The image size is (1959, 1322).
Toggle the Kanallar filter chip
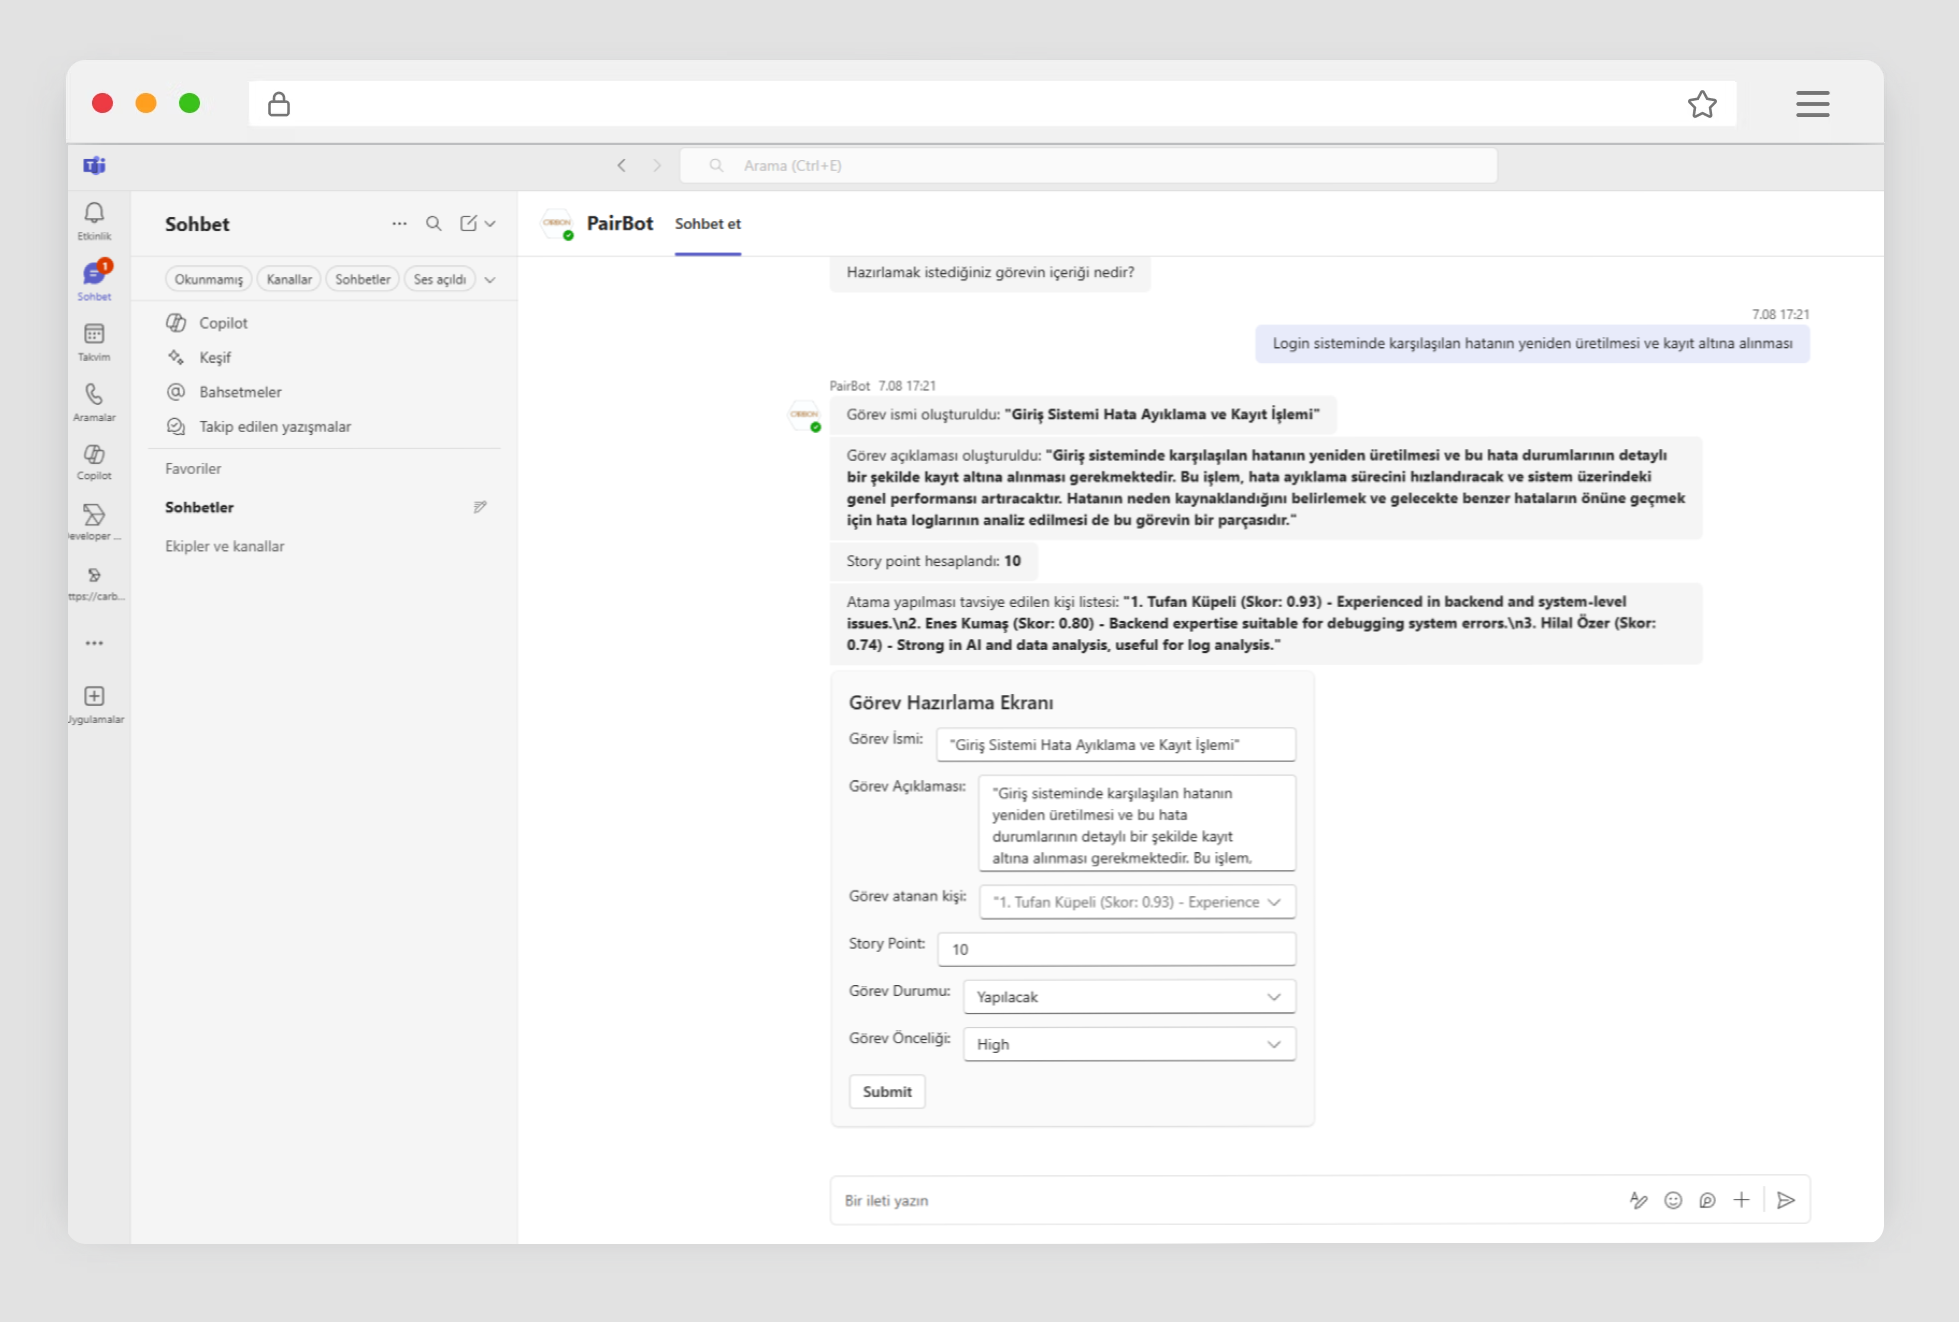tap(288, 279)
